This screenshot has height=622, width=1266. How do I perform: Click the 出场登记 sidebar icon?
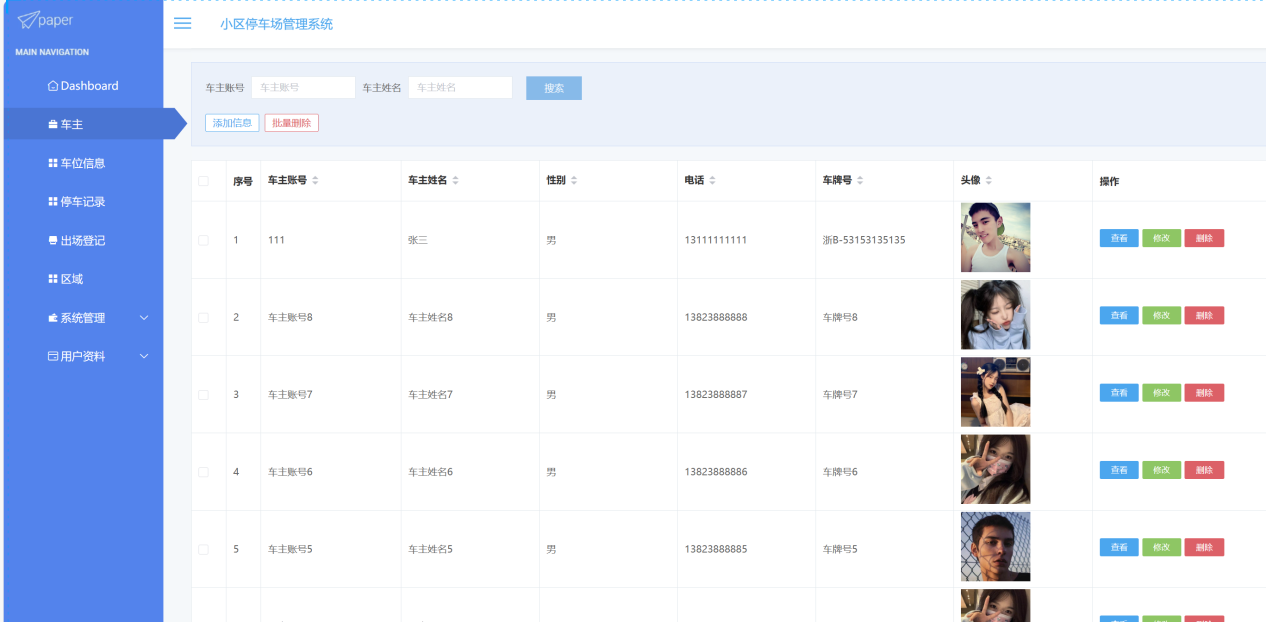[53, 240]
